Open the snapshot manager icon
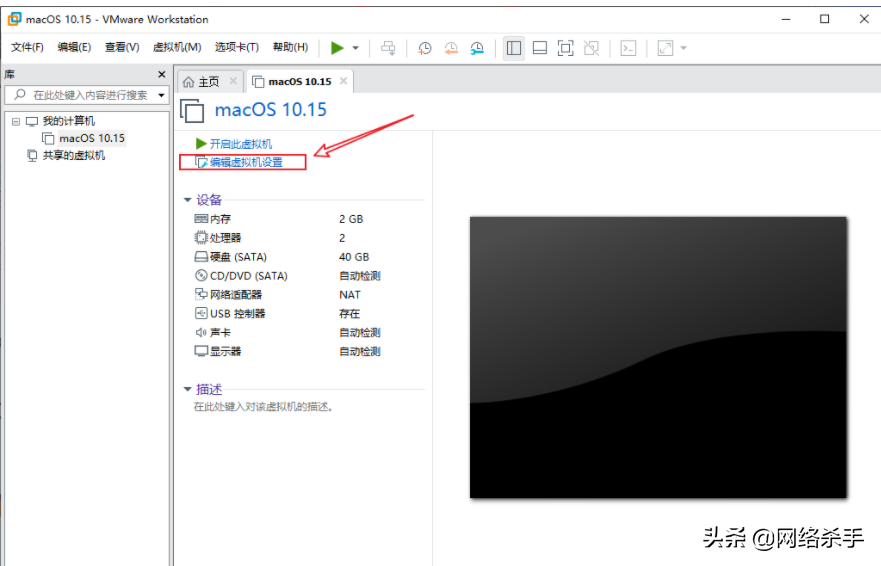881x566 pixels. [x=477, y=48]
